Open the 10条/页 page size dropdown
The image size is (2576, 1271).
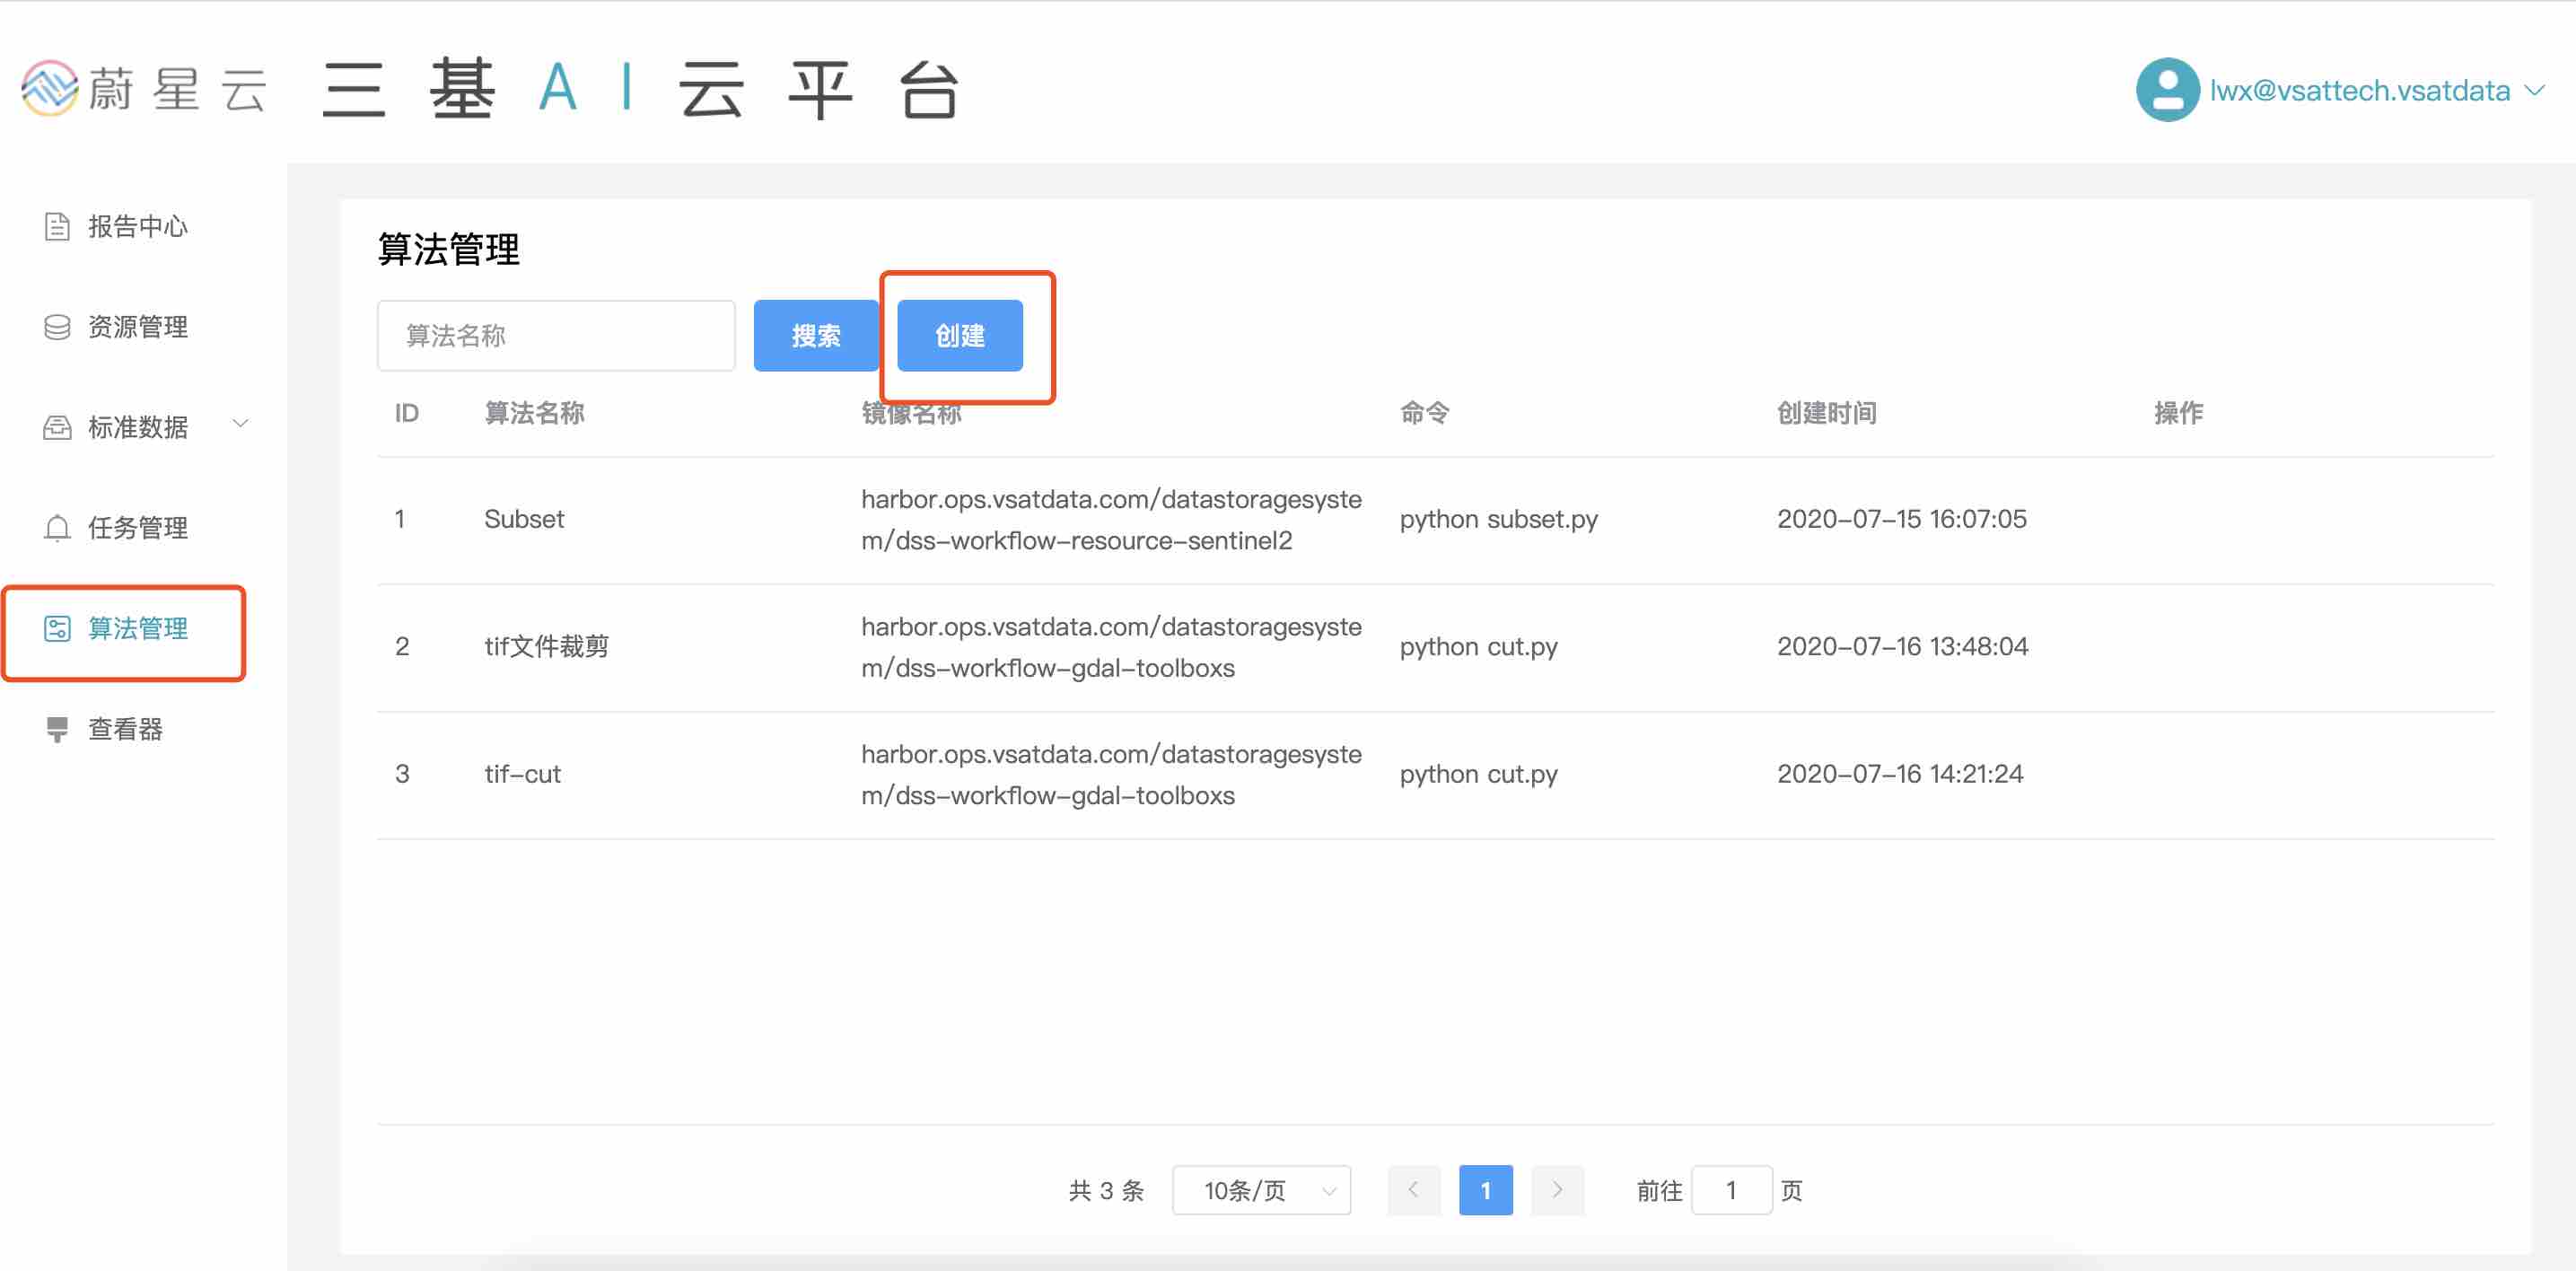pyautogui.click(x=1260, y=1190)
